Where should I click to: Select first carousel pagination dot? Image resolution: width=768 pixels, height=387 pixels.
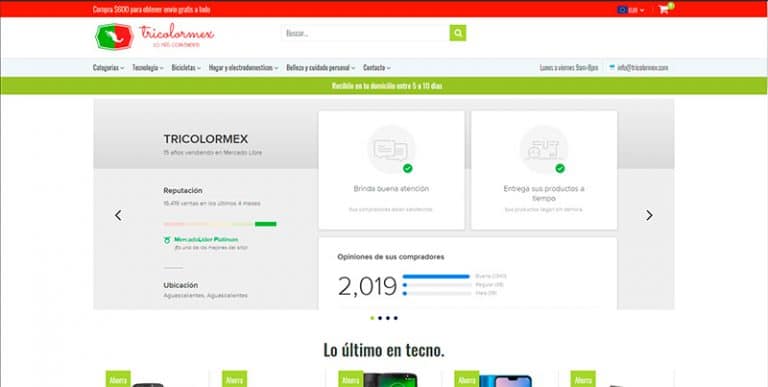coord(372,318)
